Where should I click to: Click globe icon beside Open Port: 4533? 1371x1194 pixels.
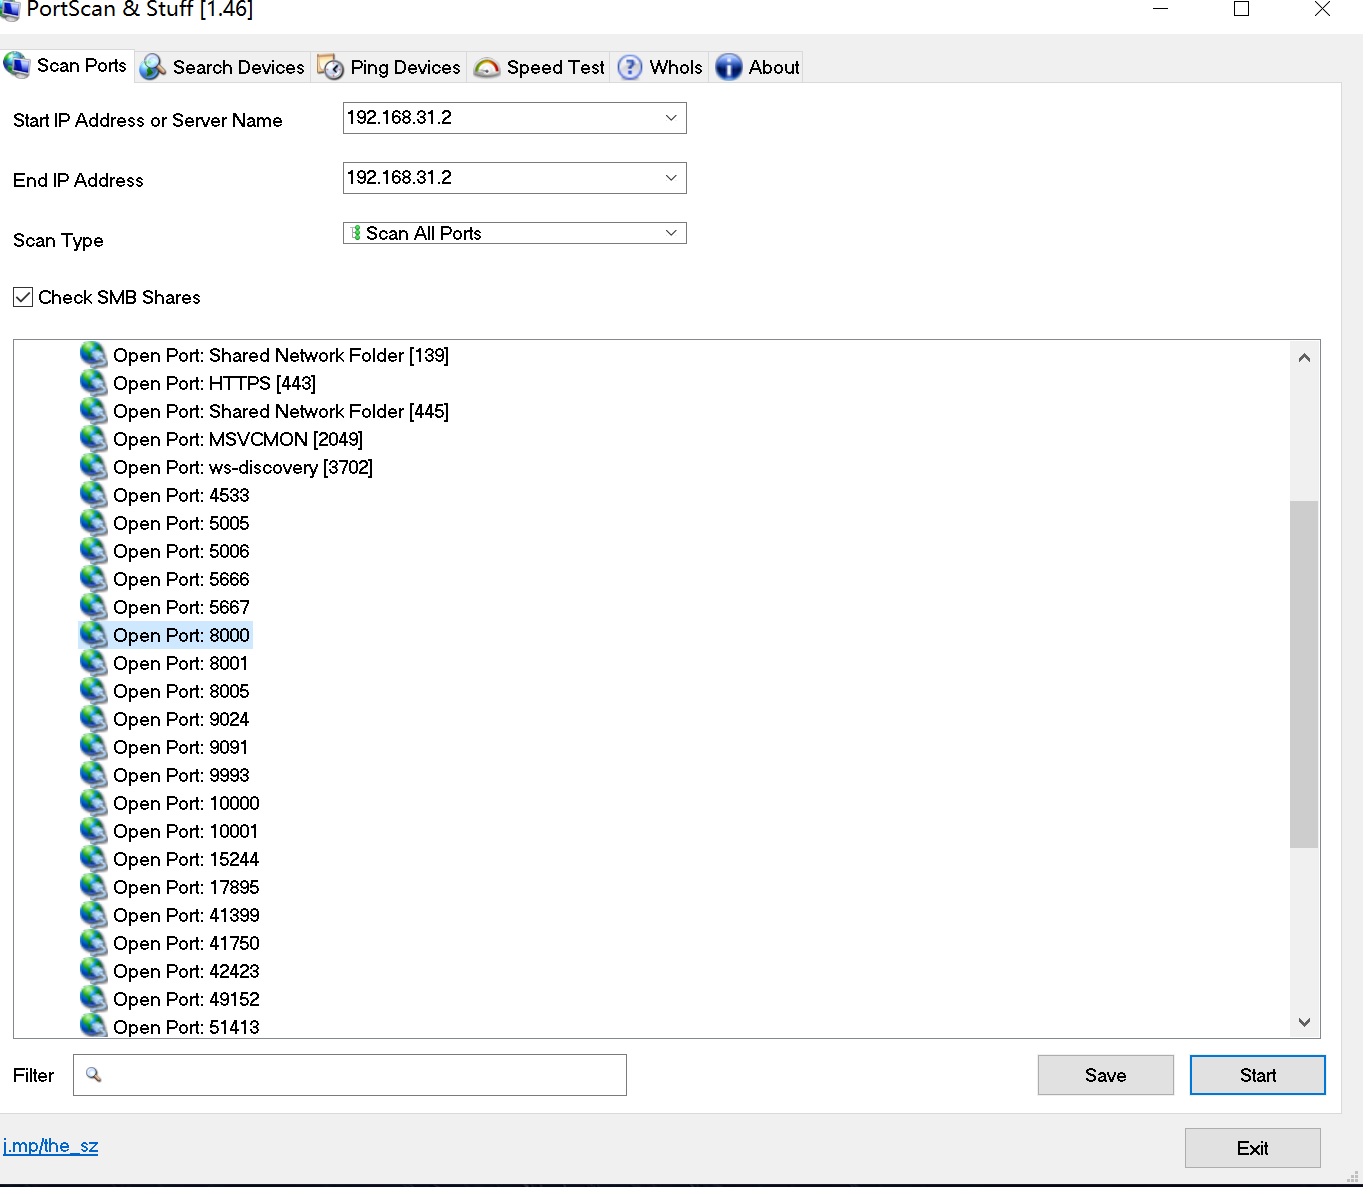(94, 495)
